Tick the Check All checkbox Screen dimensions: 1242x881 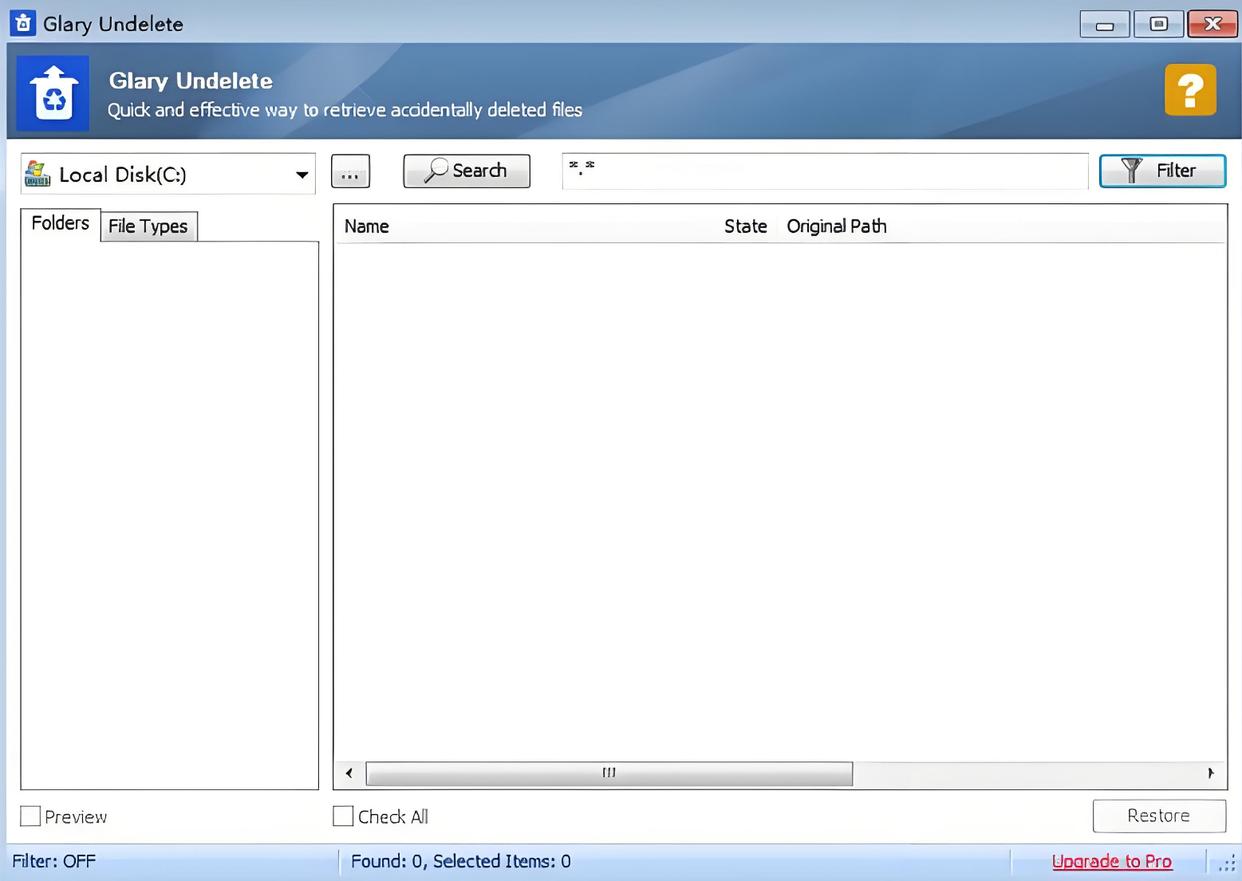[343, 817]
